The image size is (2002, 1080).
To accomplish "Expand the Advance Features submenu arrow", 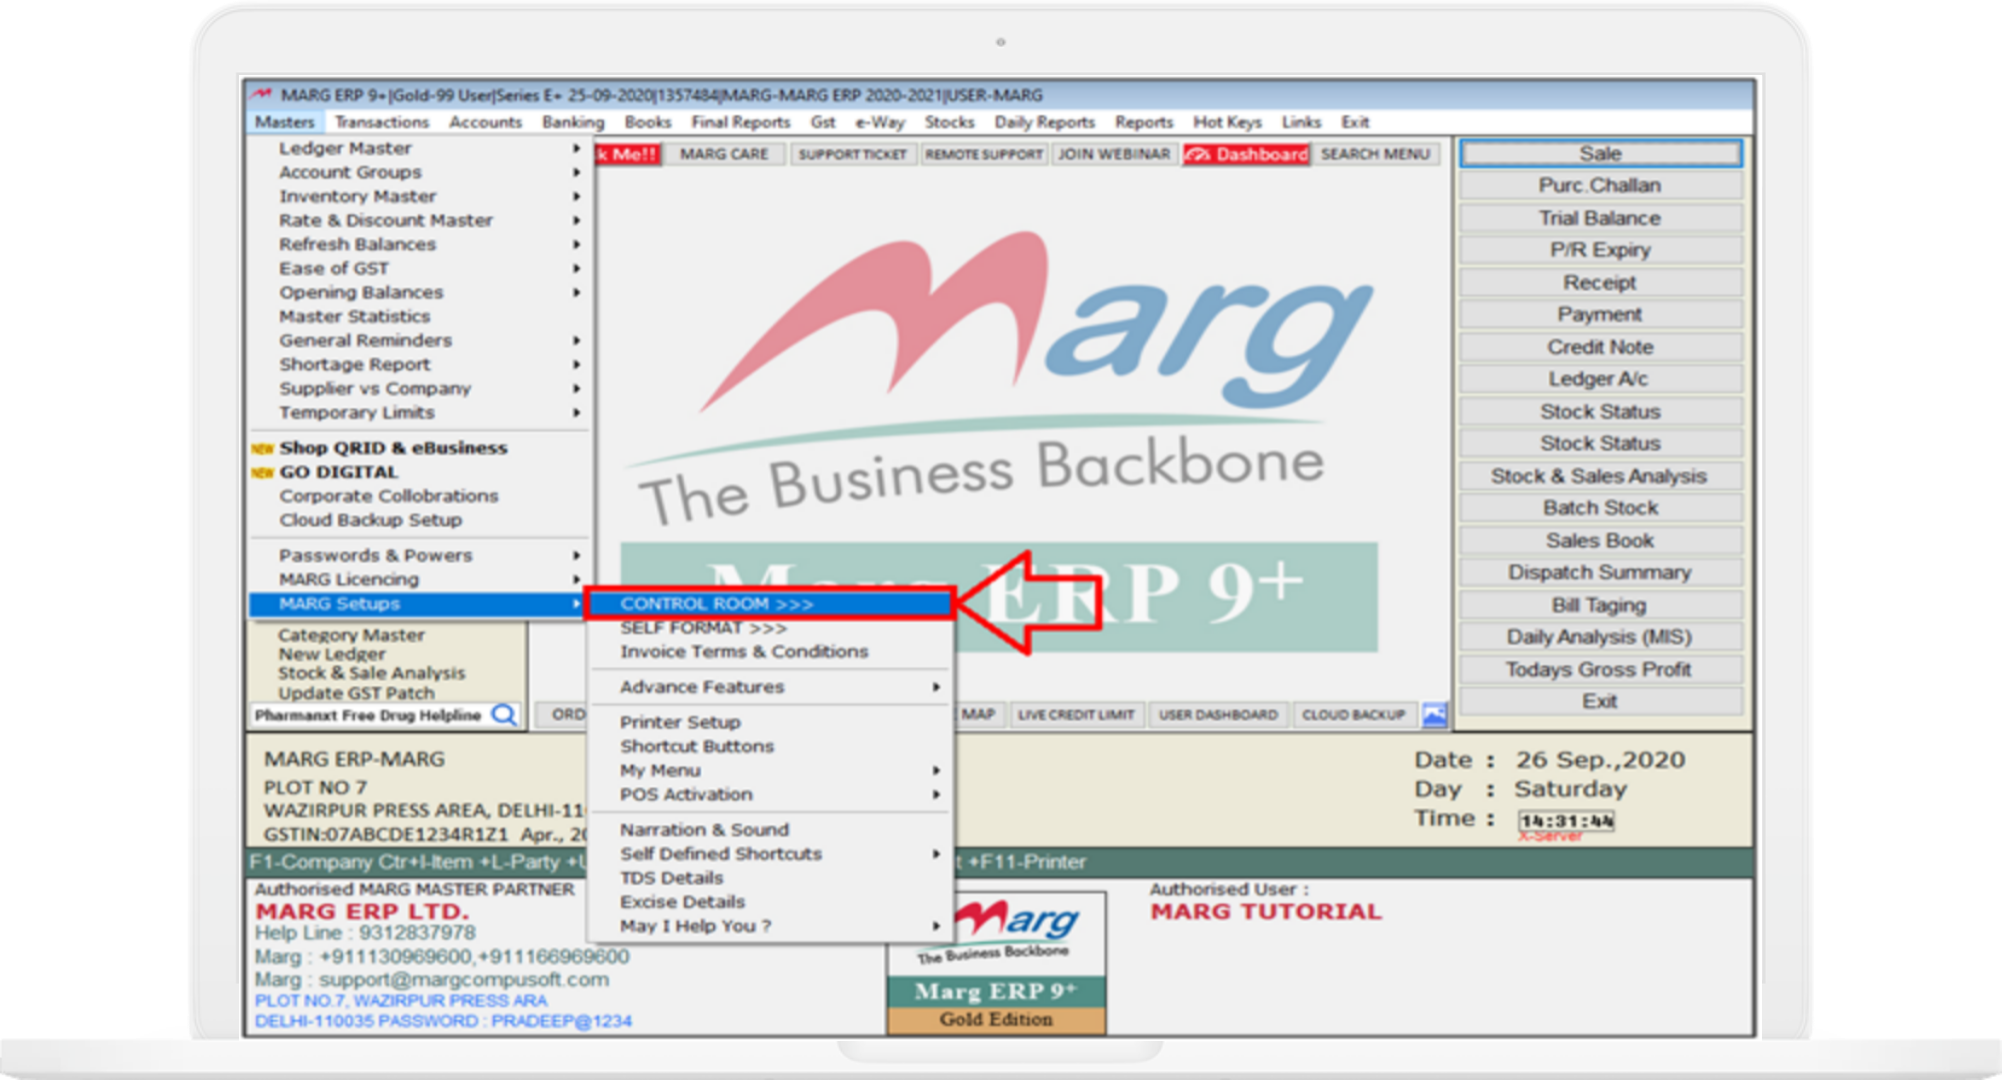I will pos(936,687).
